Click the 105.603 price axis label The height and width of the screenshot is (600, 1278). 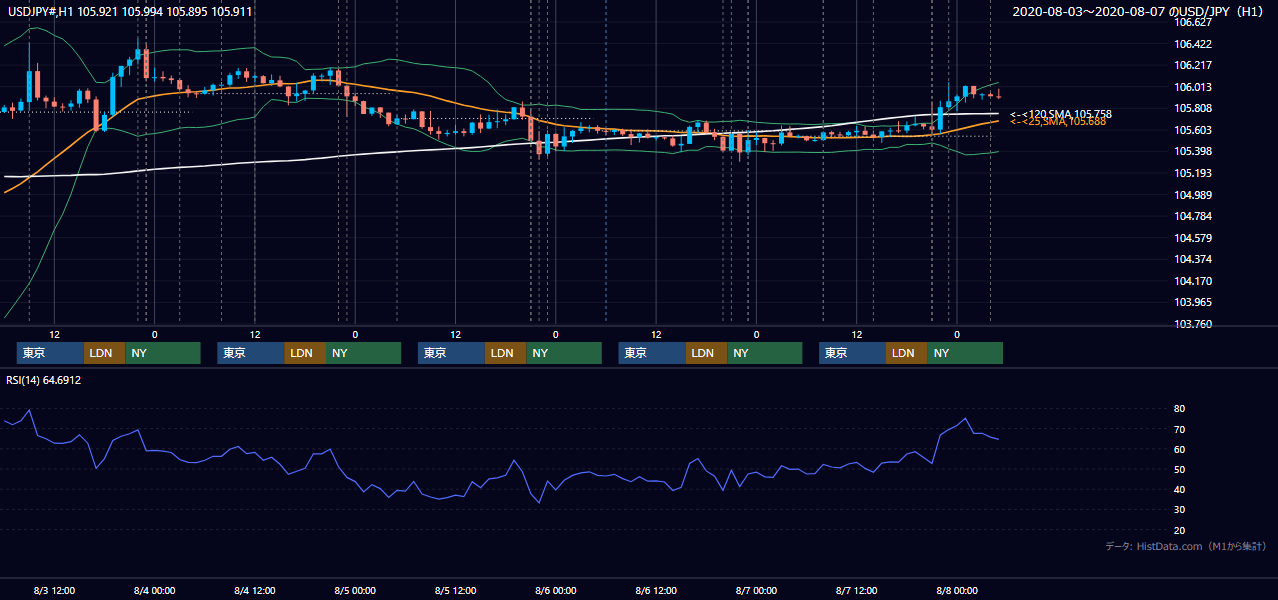click(1194, 130)
